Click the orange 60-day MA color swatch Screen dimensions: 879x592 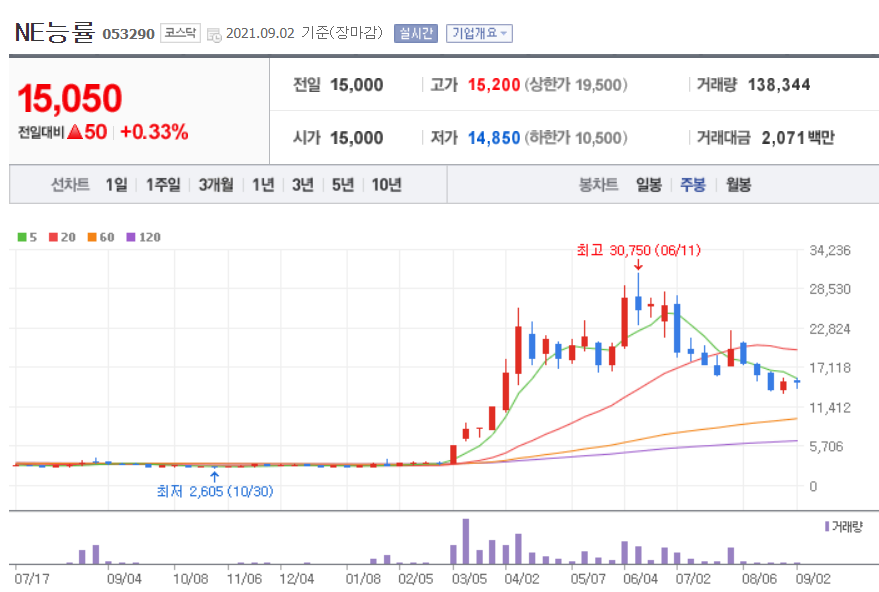90,237
